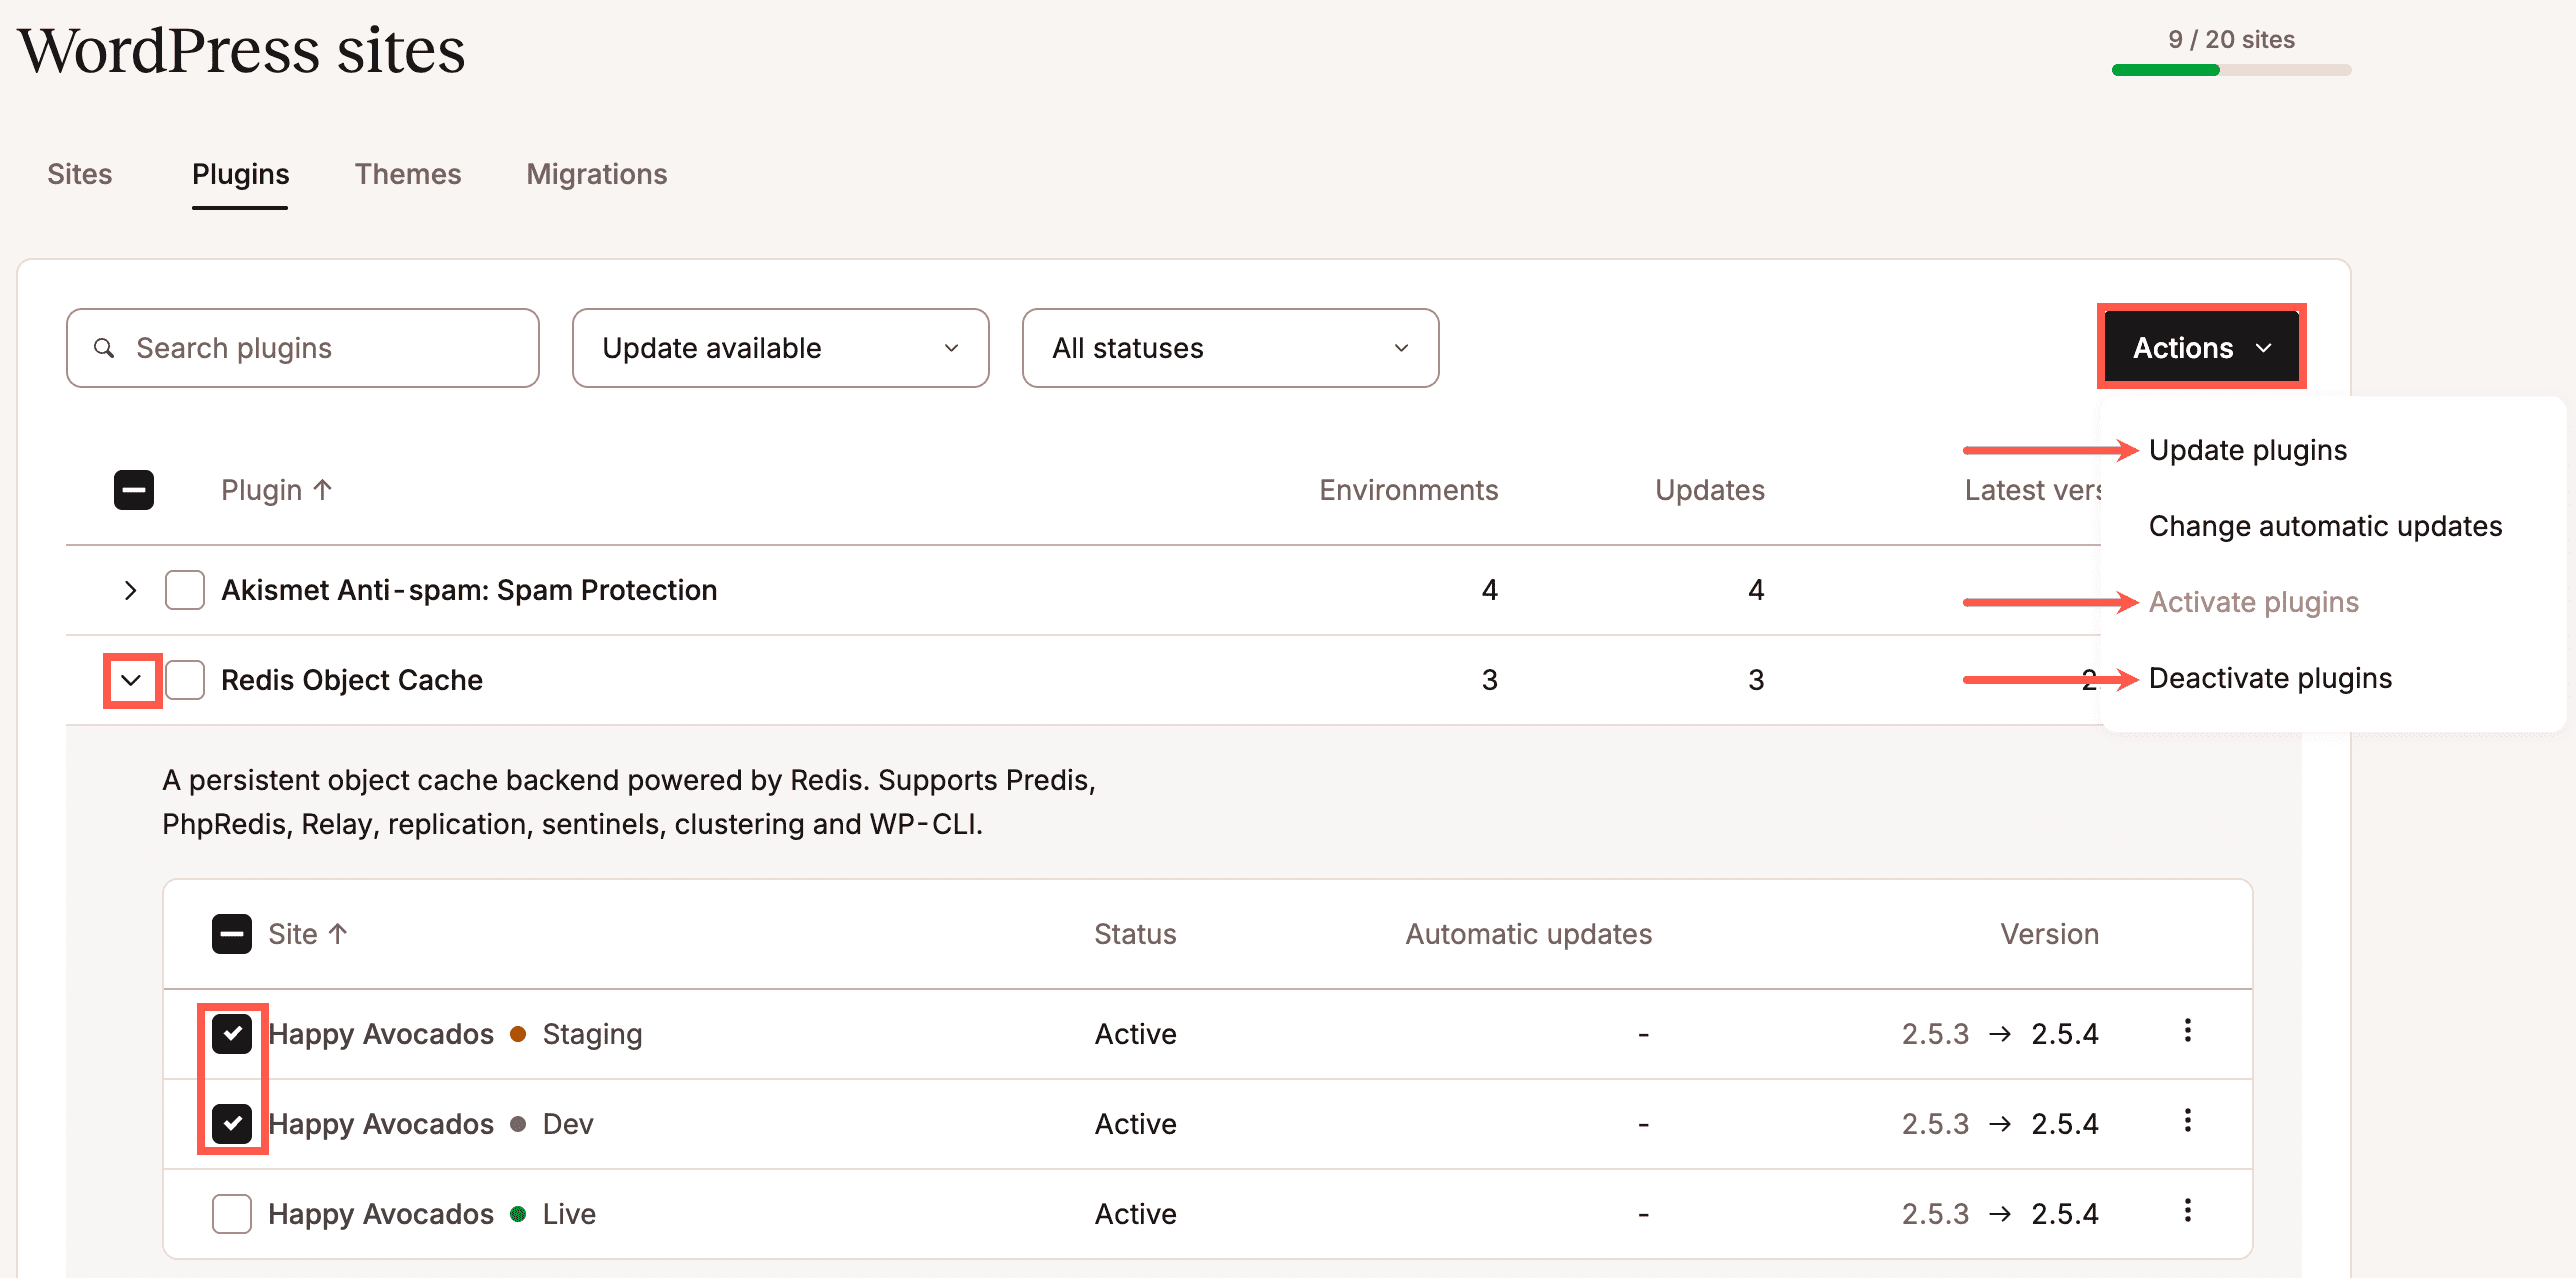
Task: Check the Happy Avocados Live site checkbox
Action: 231,1213
